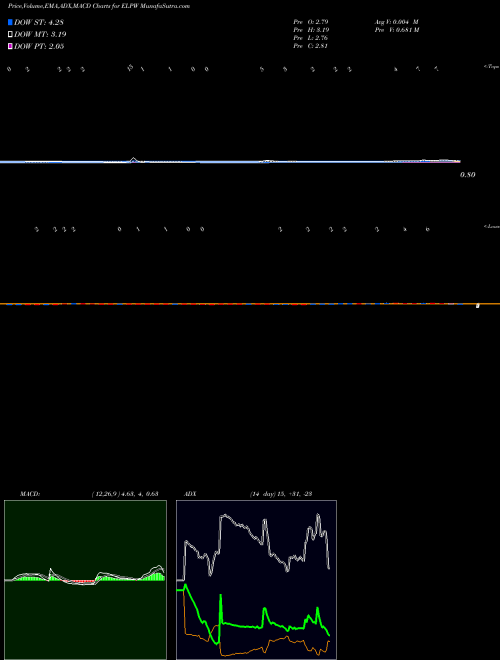Click the 0.80 price axis label
The image size is (500, 660).
click(468, 175)
